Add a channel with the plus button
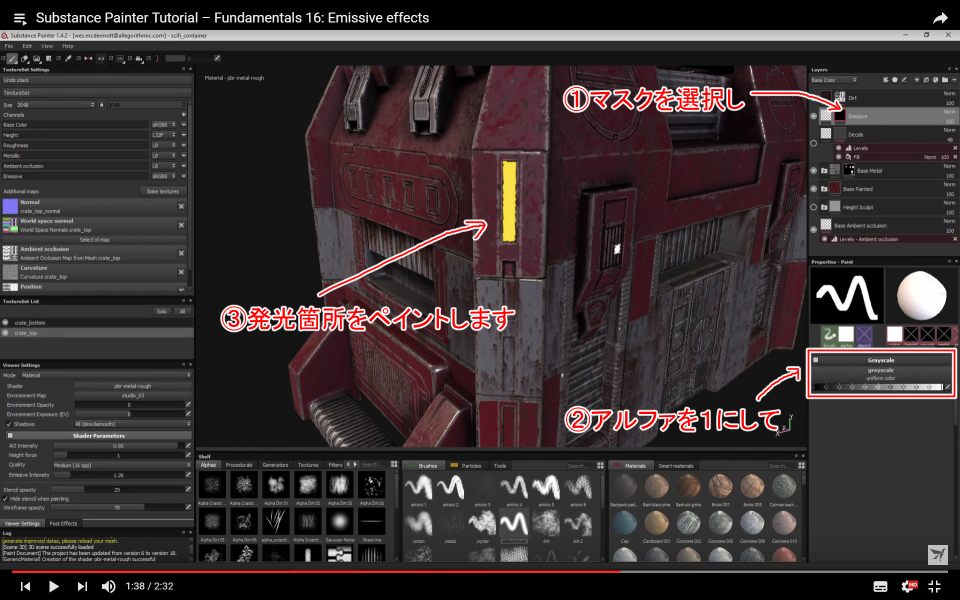Image resolution: width=960 pixels, height=600 pixels. click(183, 114)
